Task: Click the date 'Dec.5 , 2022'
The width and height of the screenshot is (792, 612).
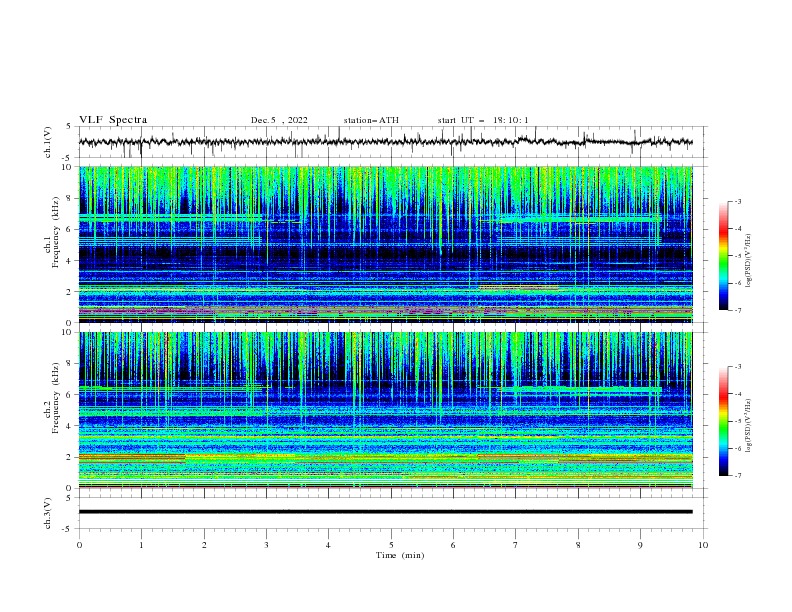Action: pos(279,120)
